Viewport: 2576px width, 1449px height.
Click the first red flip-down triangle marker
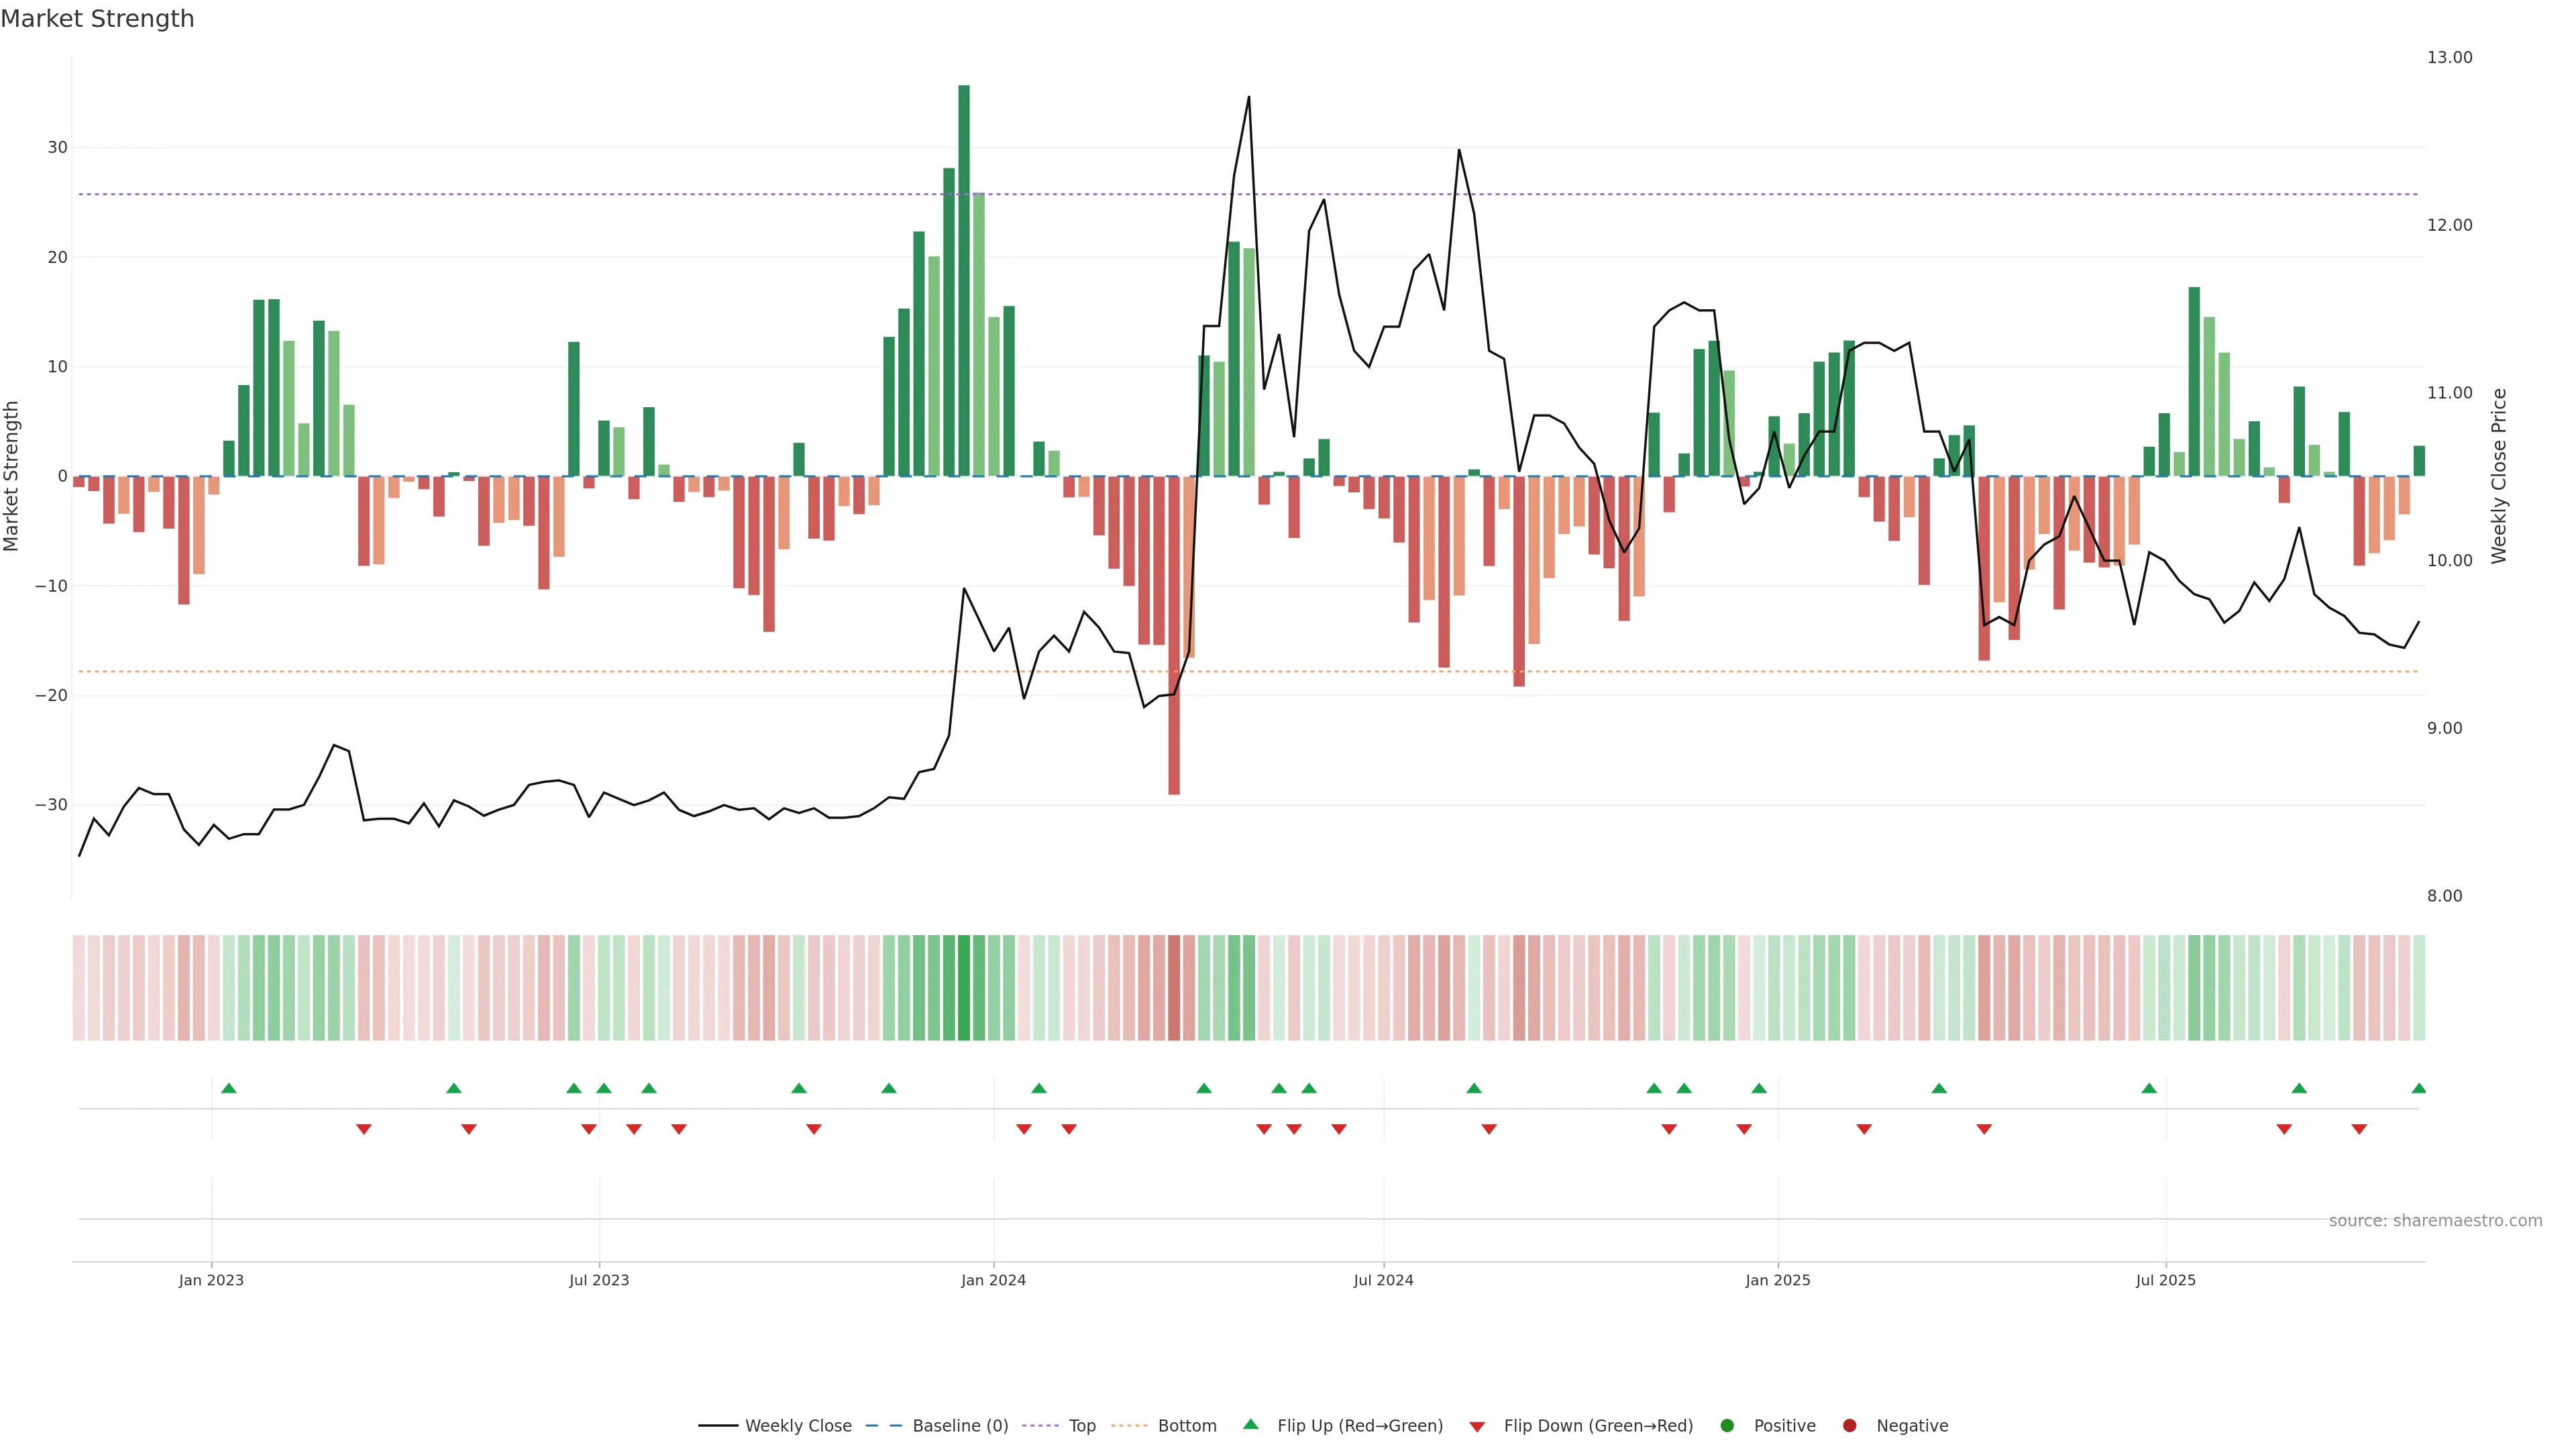pyautogui.click(x=364, y=1129)
